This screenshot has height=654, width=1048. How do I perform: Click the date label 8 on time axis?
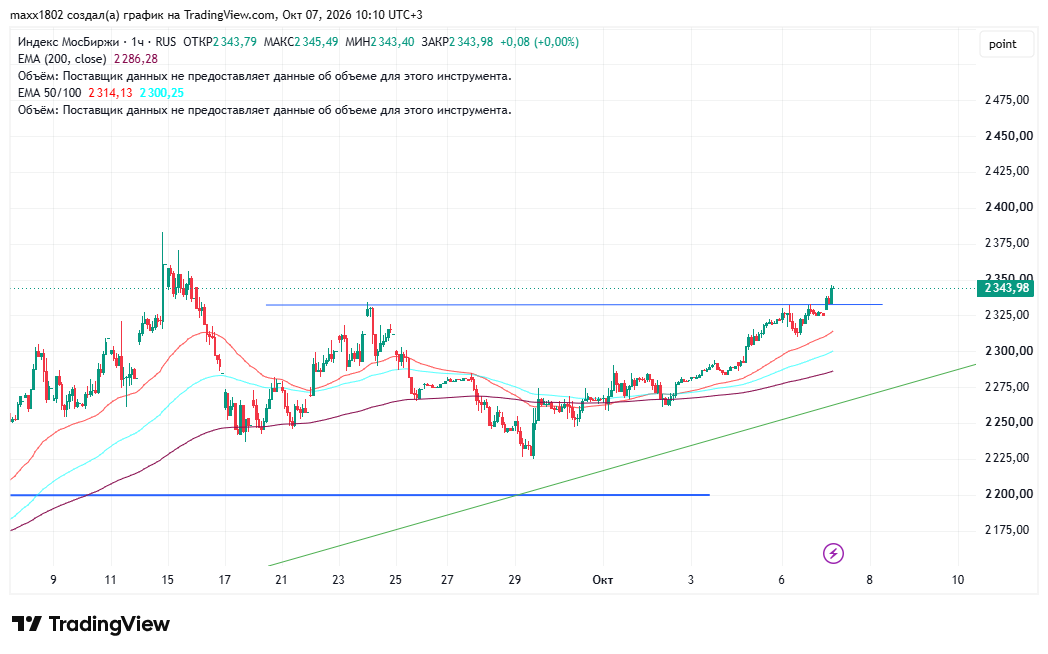(870, 580)
